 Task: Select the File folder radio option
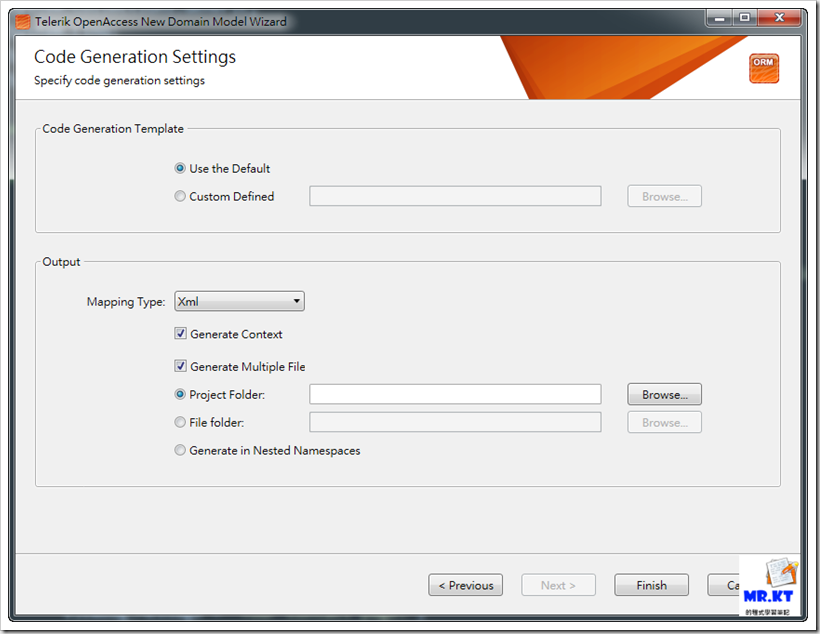coord(180,422)
